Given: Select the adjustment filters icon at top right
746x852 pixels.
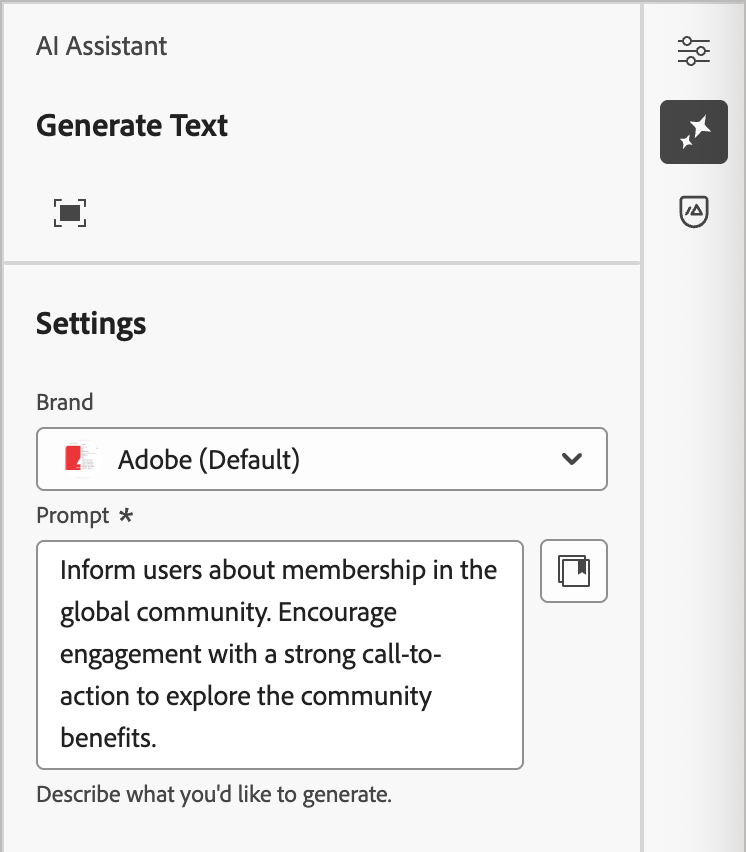Looking at the screenshot, I should pyautogui.click(x=693, y=50).
